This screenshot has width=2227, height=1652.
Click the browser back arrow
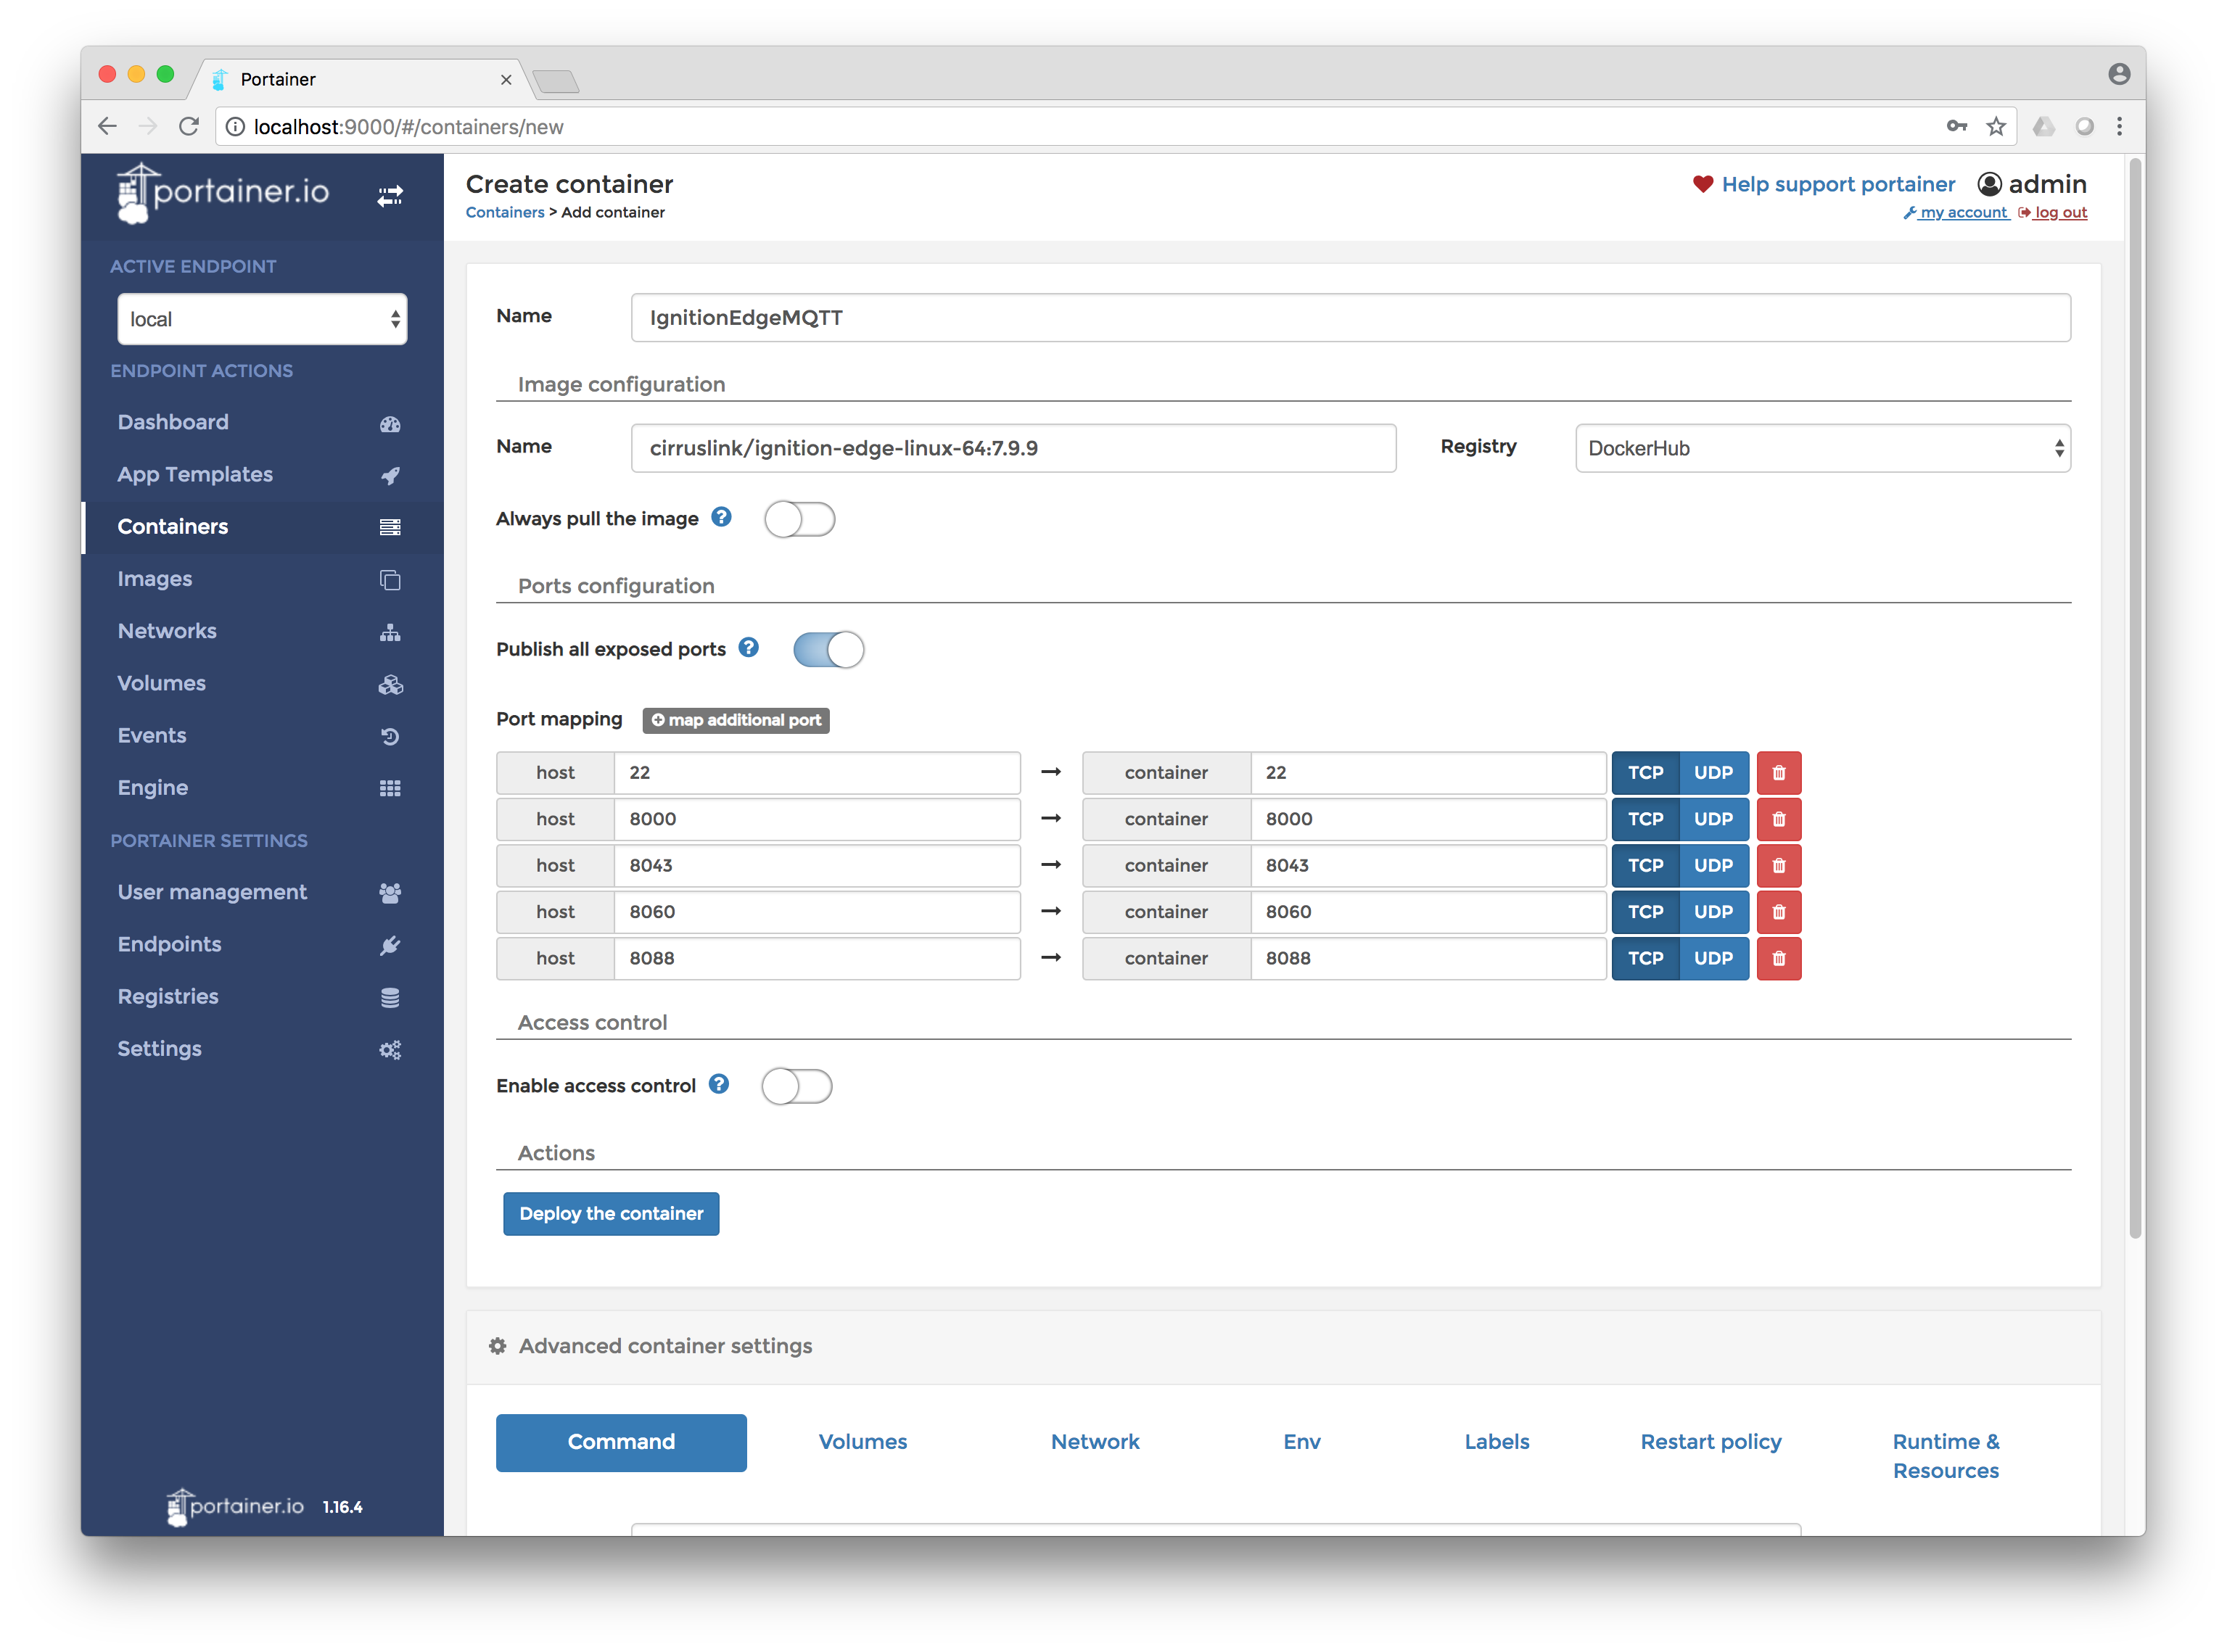pos(107,126)
